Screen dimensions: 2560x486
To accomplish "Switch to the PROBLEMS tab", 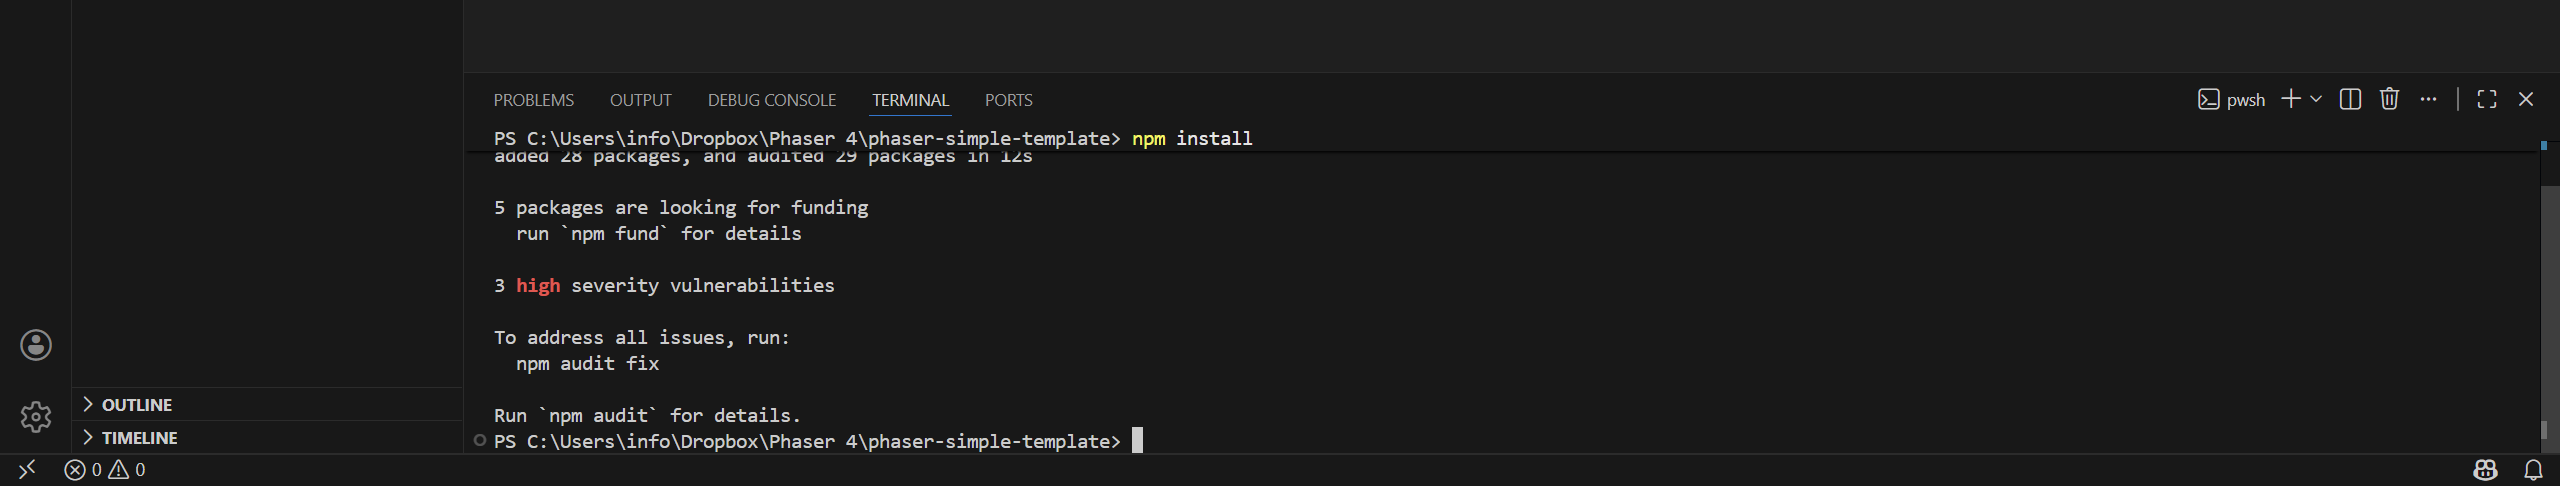I will tap(533, 100).
